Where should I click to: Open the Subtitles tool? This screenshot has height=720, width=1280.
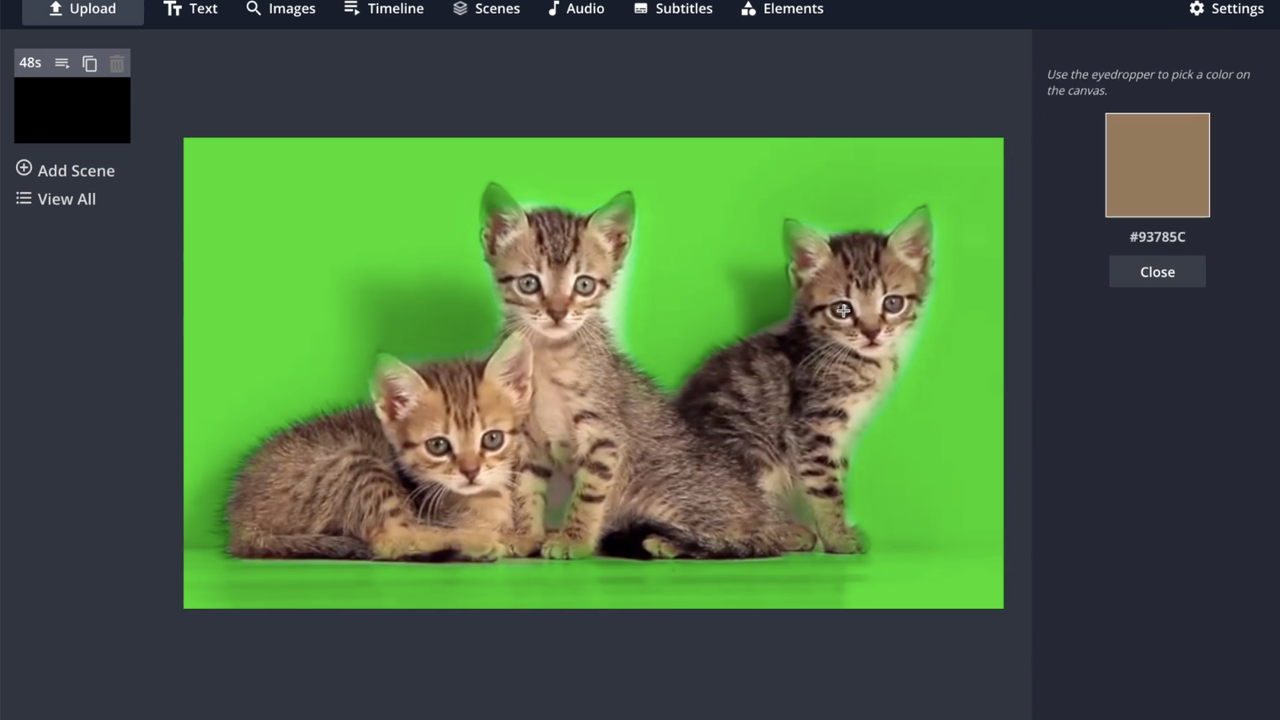tap(673, 9)
